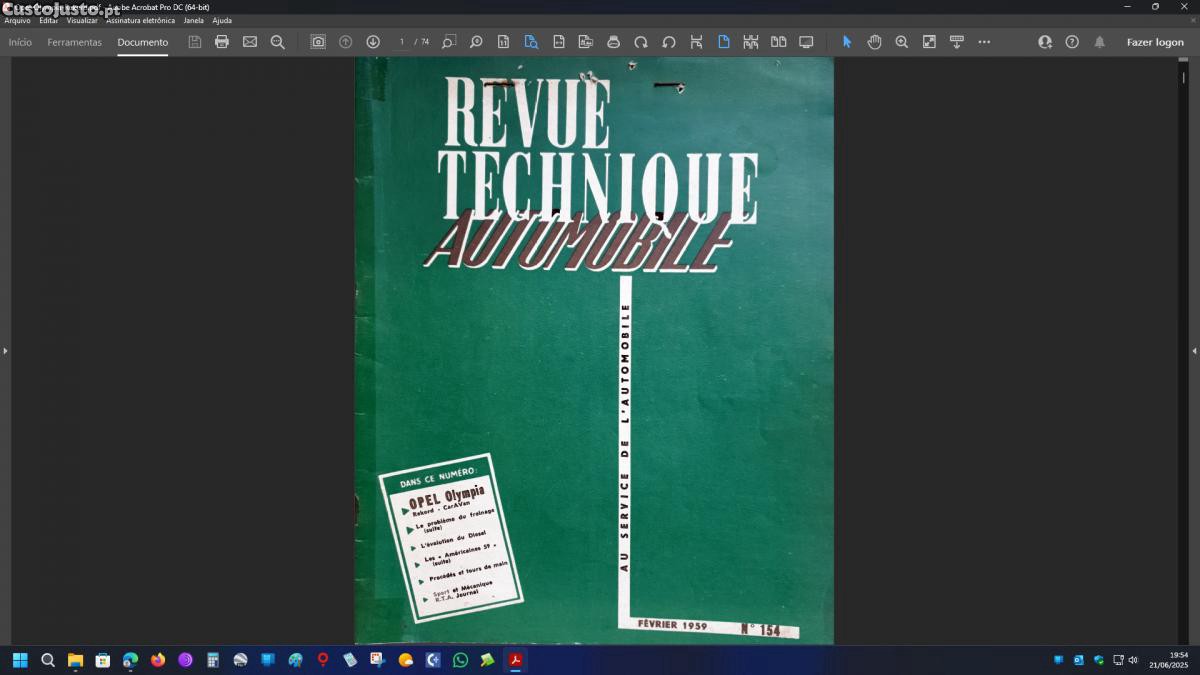Rotate page counterclockwise
The width and height of the screenshot is (1200, 675).
point(669,42)
